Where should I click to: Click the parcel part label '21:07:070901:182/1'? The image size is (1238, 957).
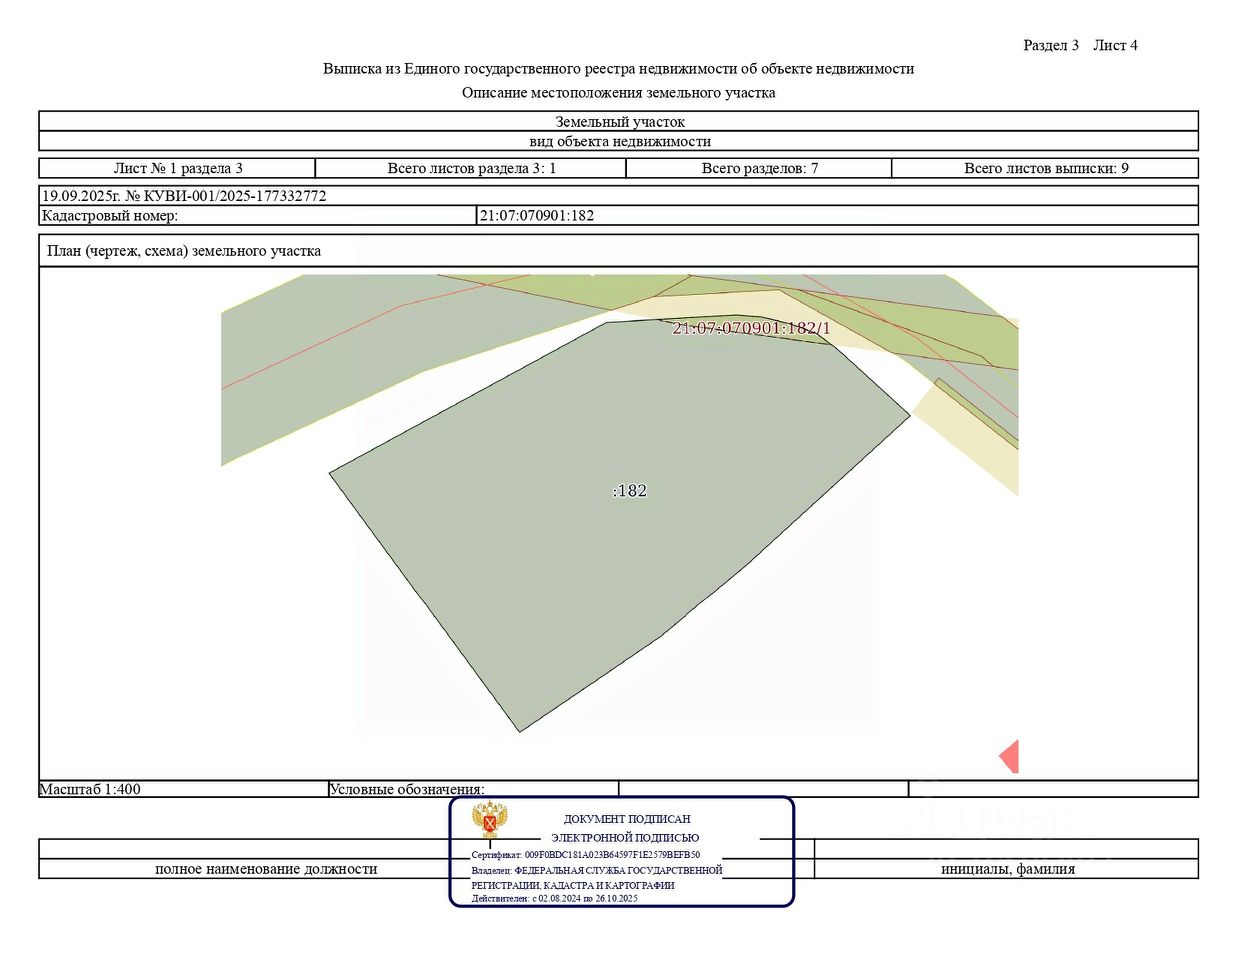pos(751,328)
